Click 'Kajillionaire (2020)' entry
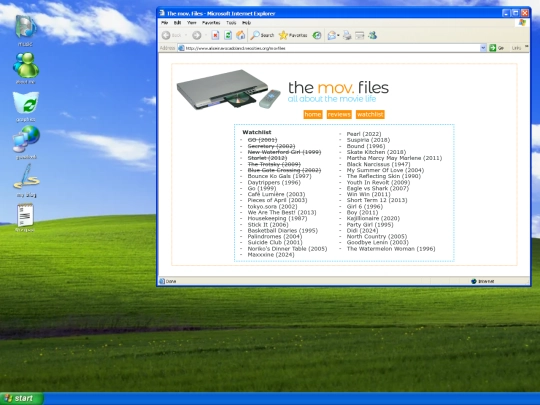540x405 pixels. 373,218
